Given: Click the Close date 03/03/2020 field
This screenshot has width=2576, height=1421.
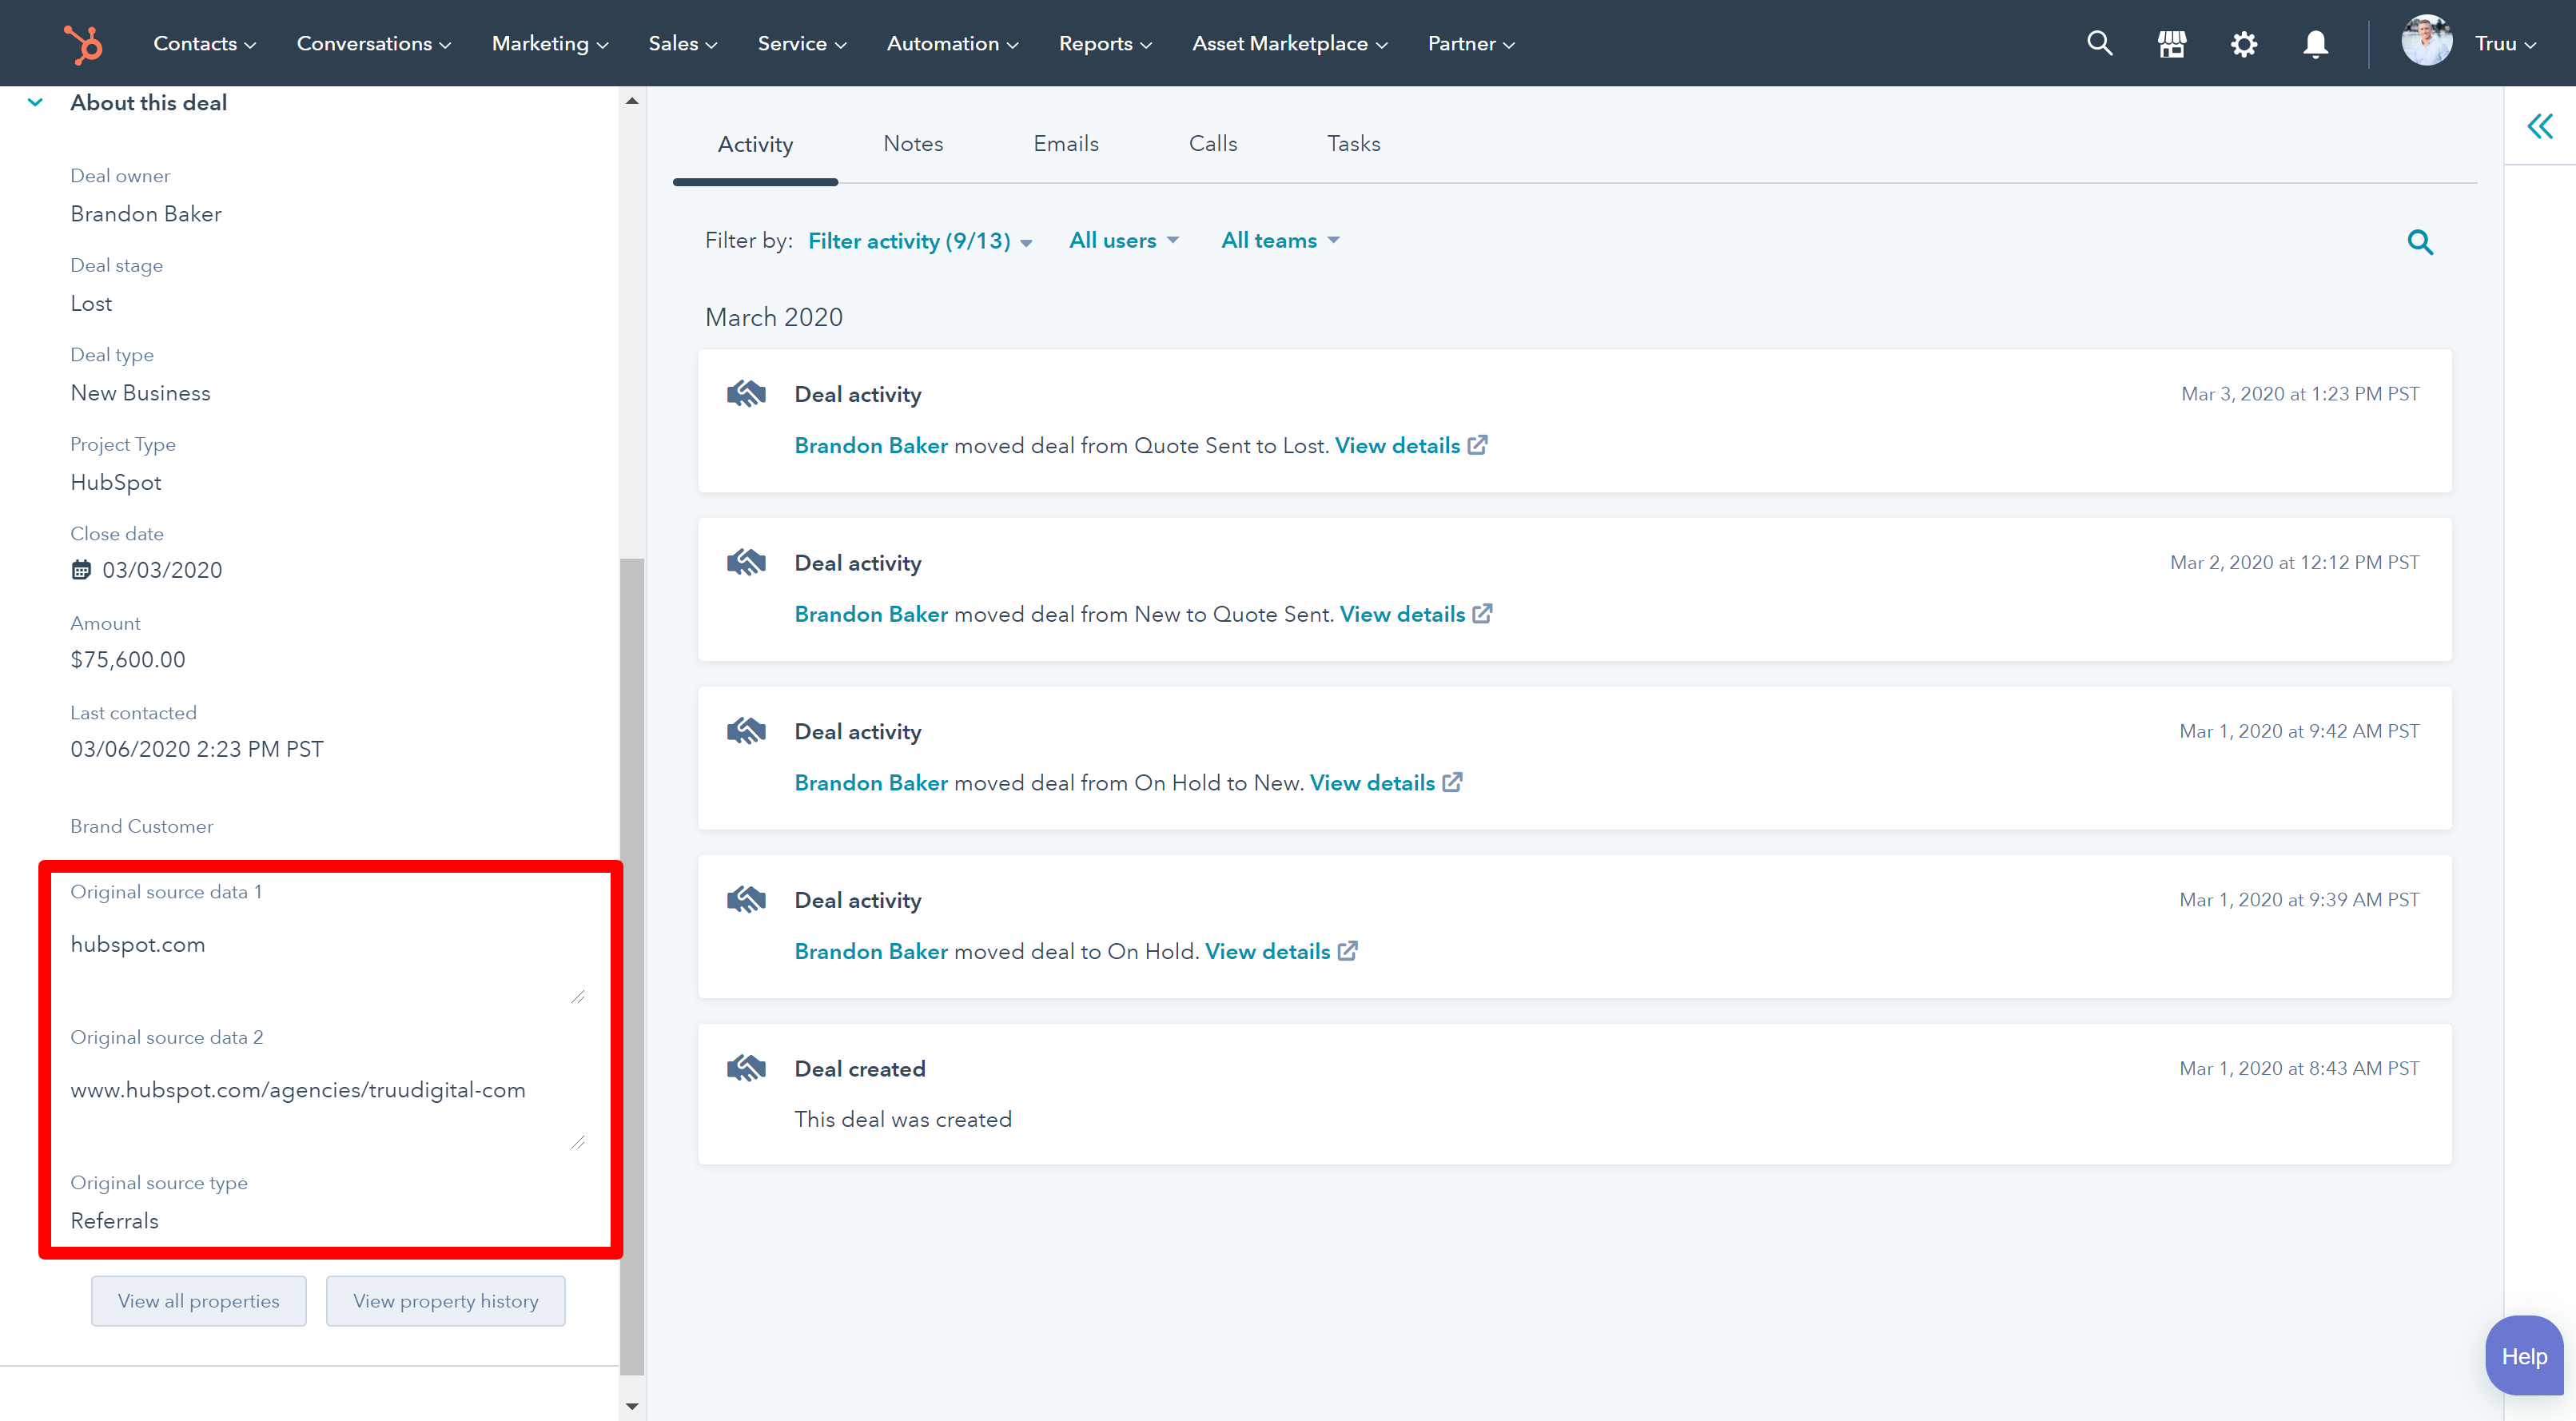Looking at the screenshot, I should coord(162,570).
